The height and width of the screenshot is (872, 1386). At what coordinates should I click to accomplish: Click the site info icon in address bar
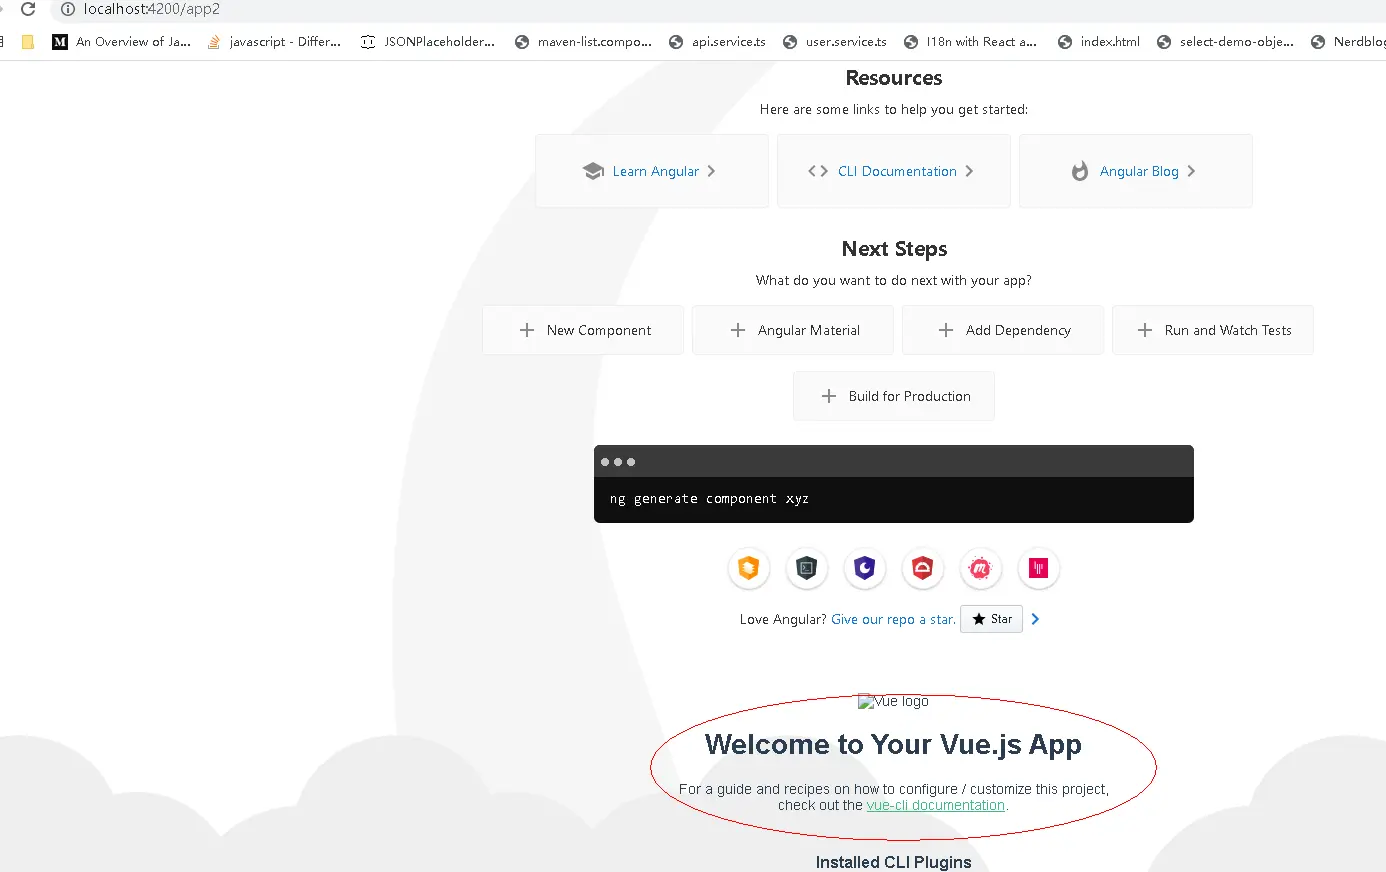coord(68,9)
